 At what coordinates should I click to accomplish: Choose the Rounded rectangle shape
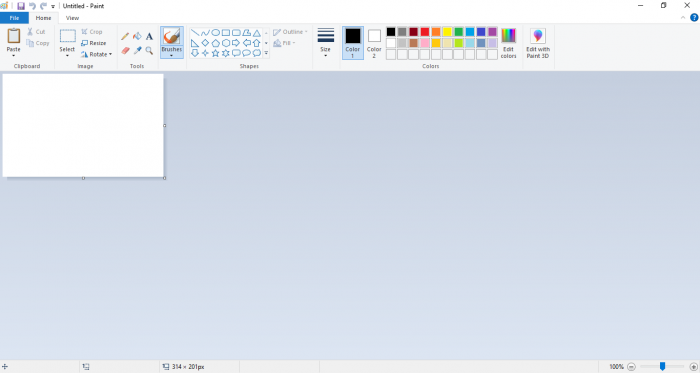236,33
